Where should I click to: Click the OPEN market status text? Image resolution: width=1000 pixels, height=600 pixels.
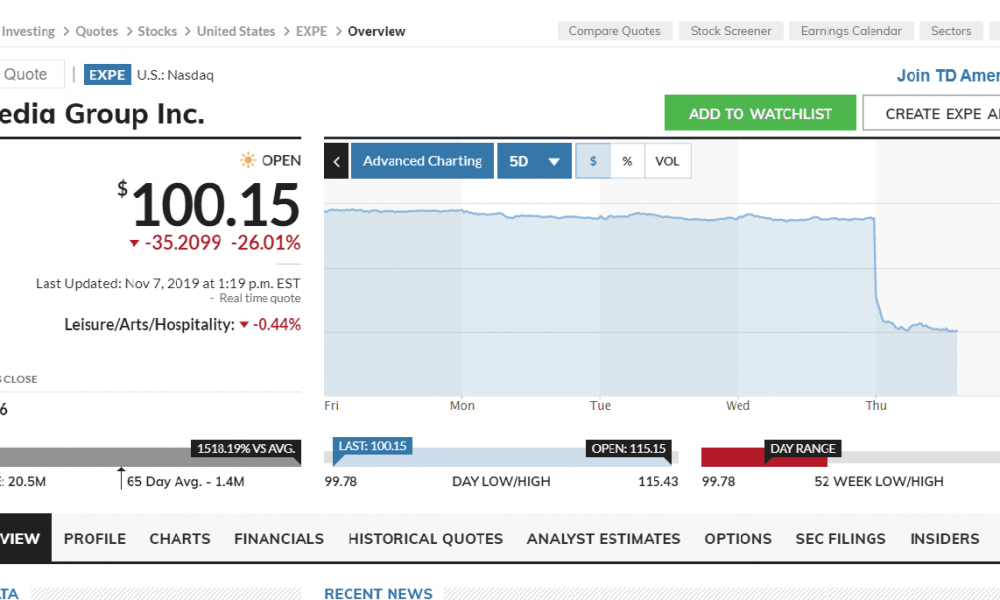click(281, 160)
